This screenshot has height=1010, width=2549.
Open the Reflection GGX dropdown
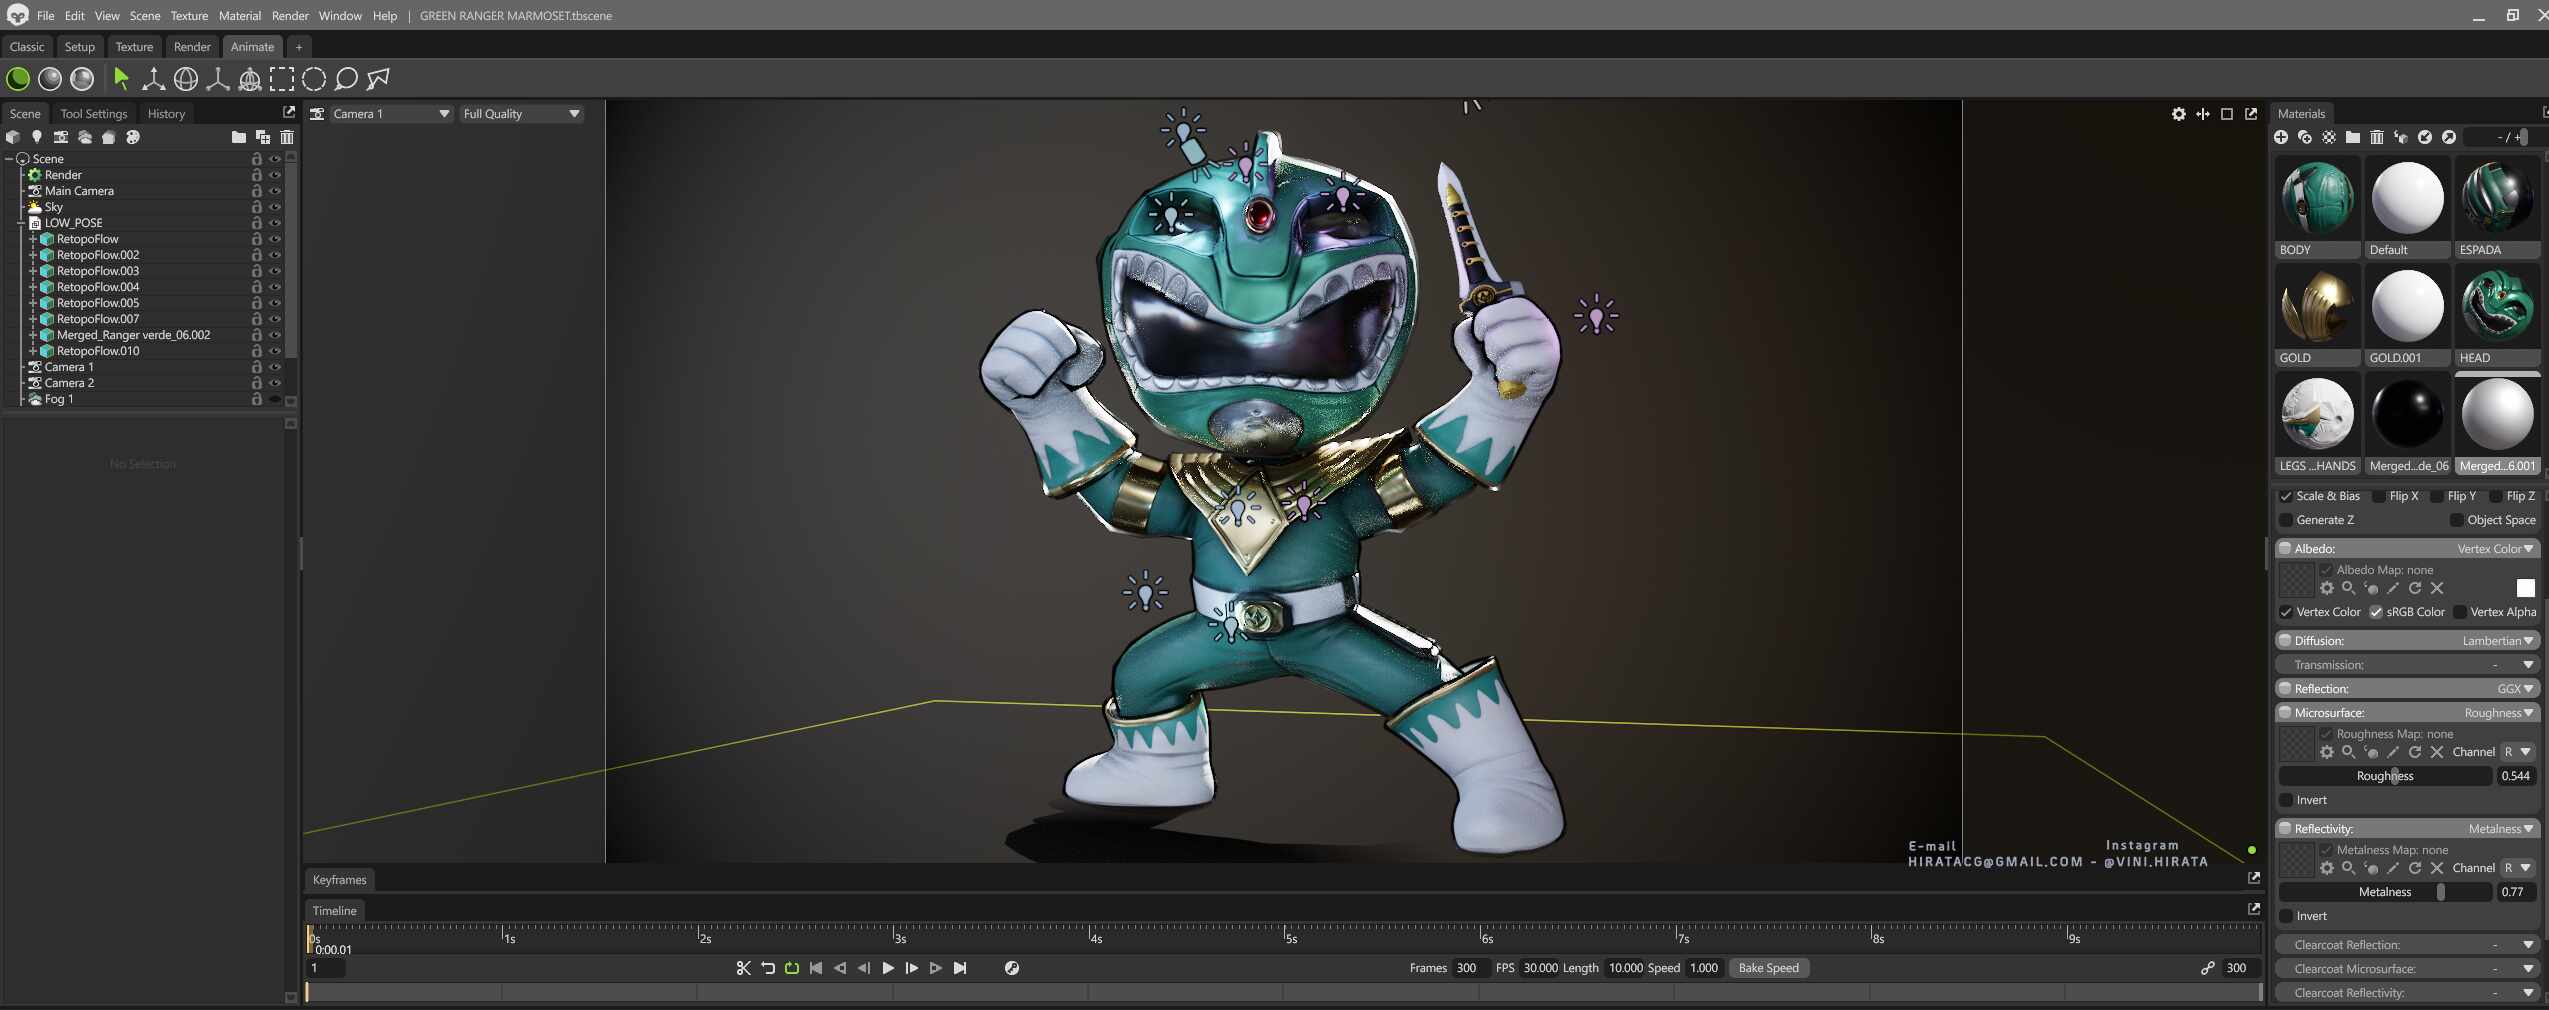(2515, 689)
